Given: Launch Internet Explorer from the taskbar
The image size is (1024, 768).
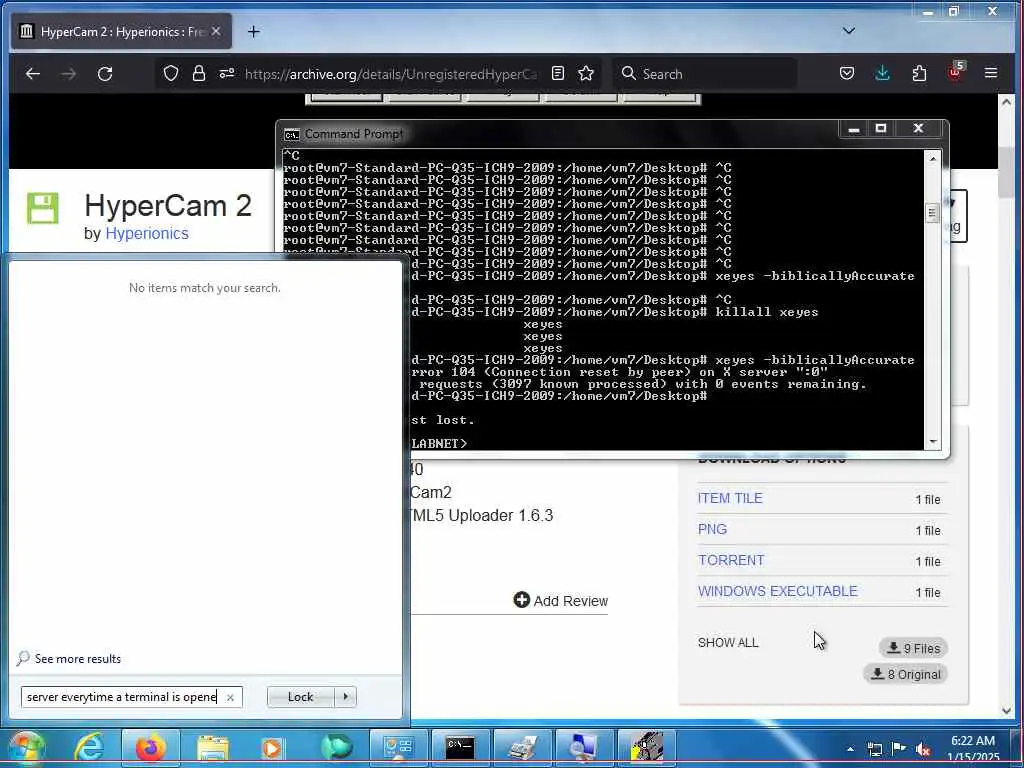Looking at the screenshot, I should (x=89, y=747).
